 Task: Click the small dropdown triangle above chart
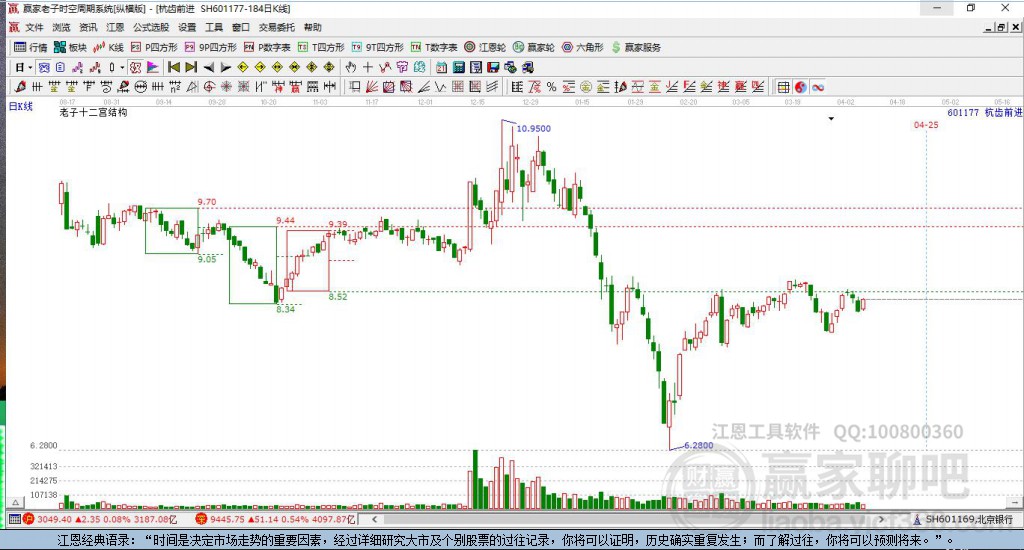[x=831, y=119]
